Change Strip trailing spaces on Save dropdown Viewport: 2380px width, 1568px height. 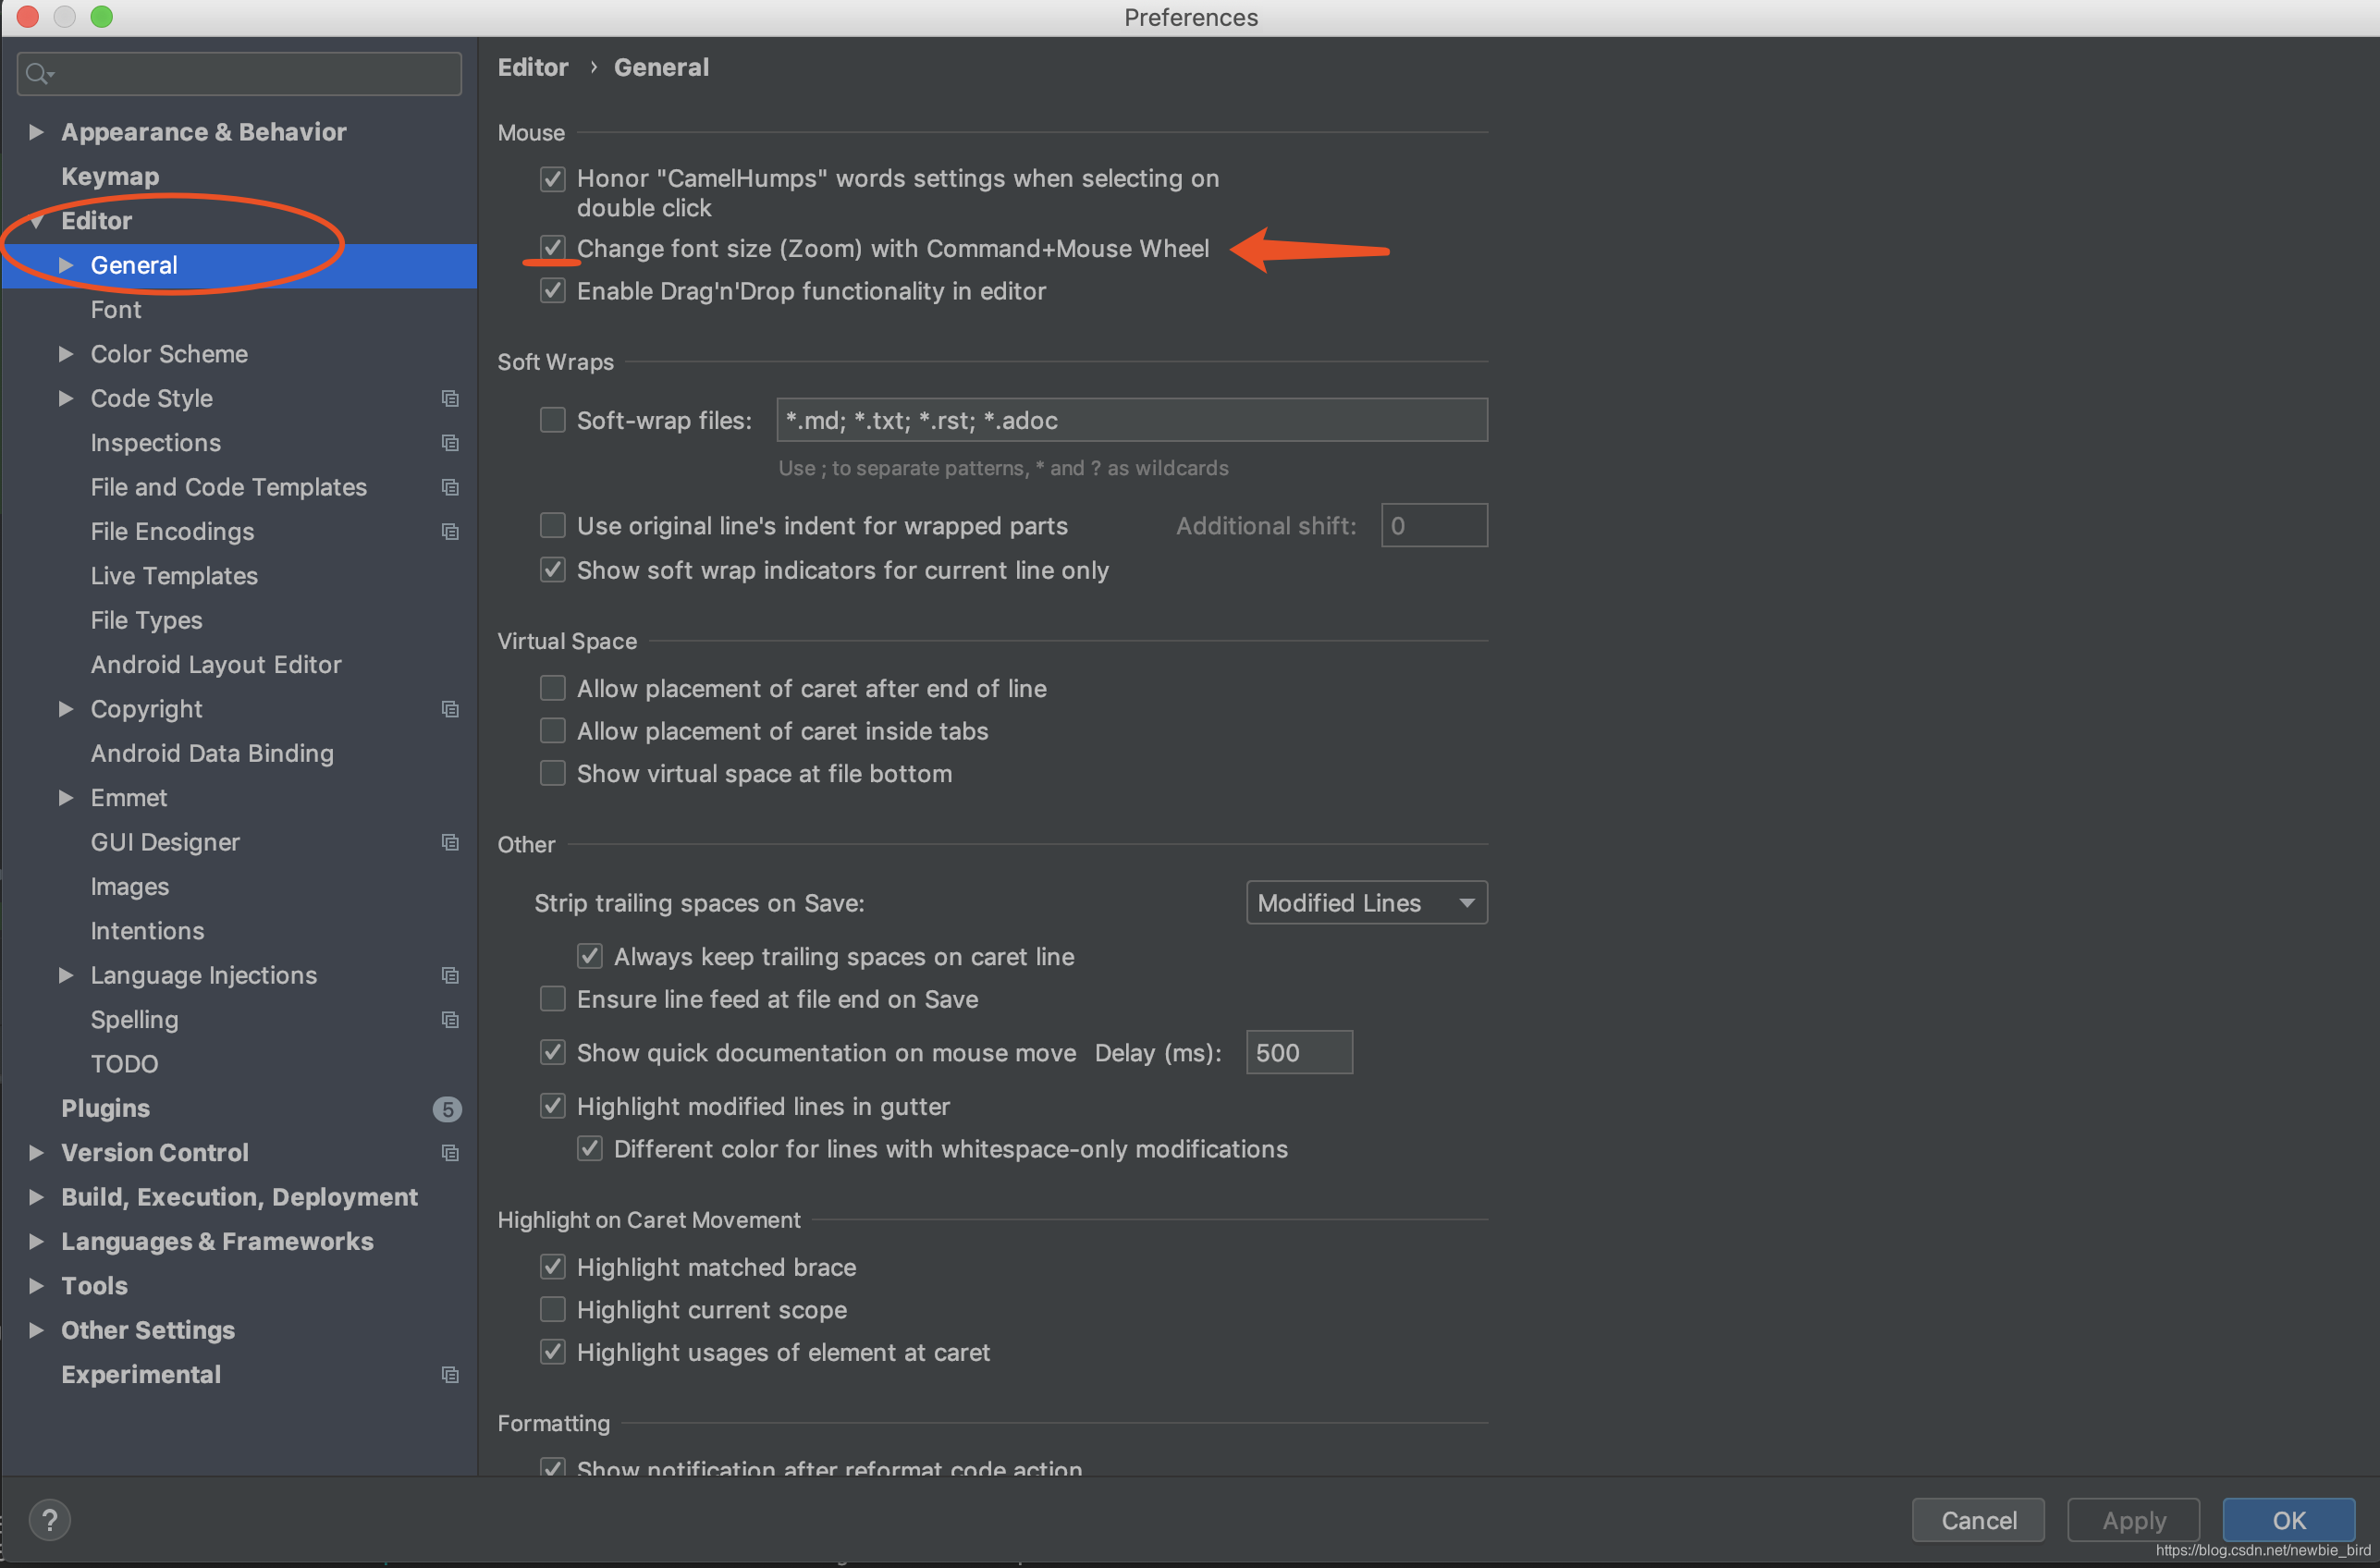1363,903
